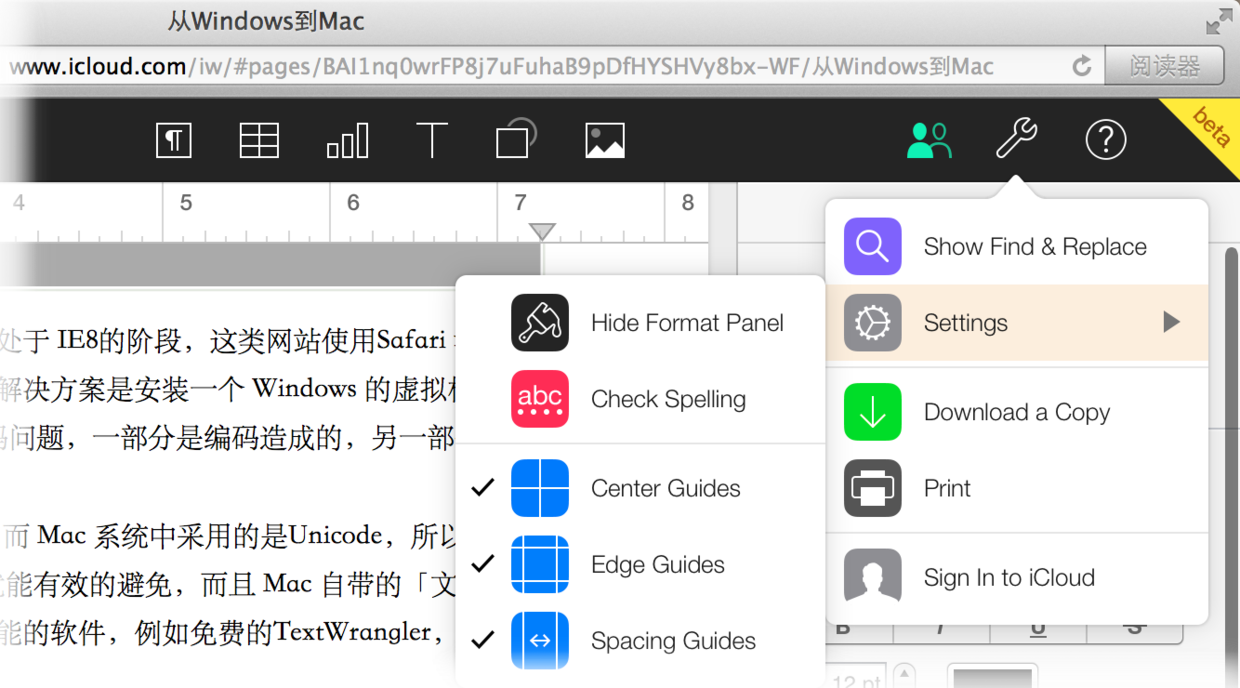1240x688 pixels.
Task: Enter fullscreen with the corner arrows icon
Action: pyautogui.click(x=1219, y=21)
